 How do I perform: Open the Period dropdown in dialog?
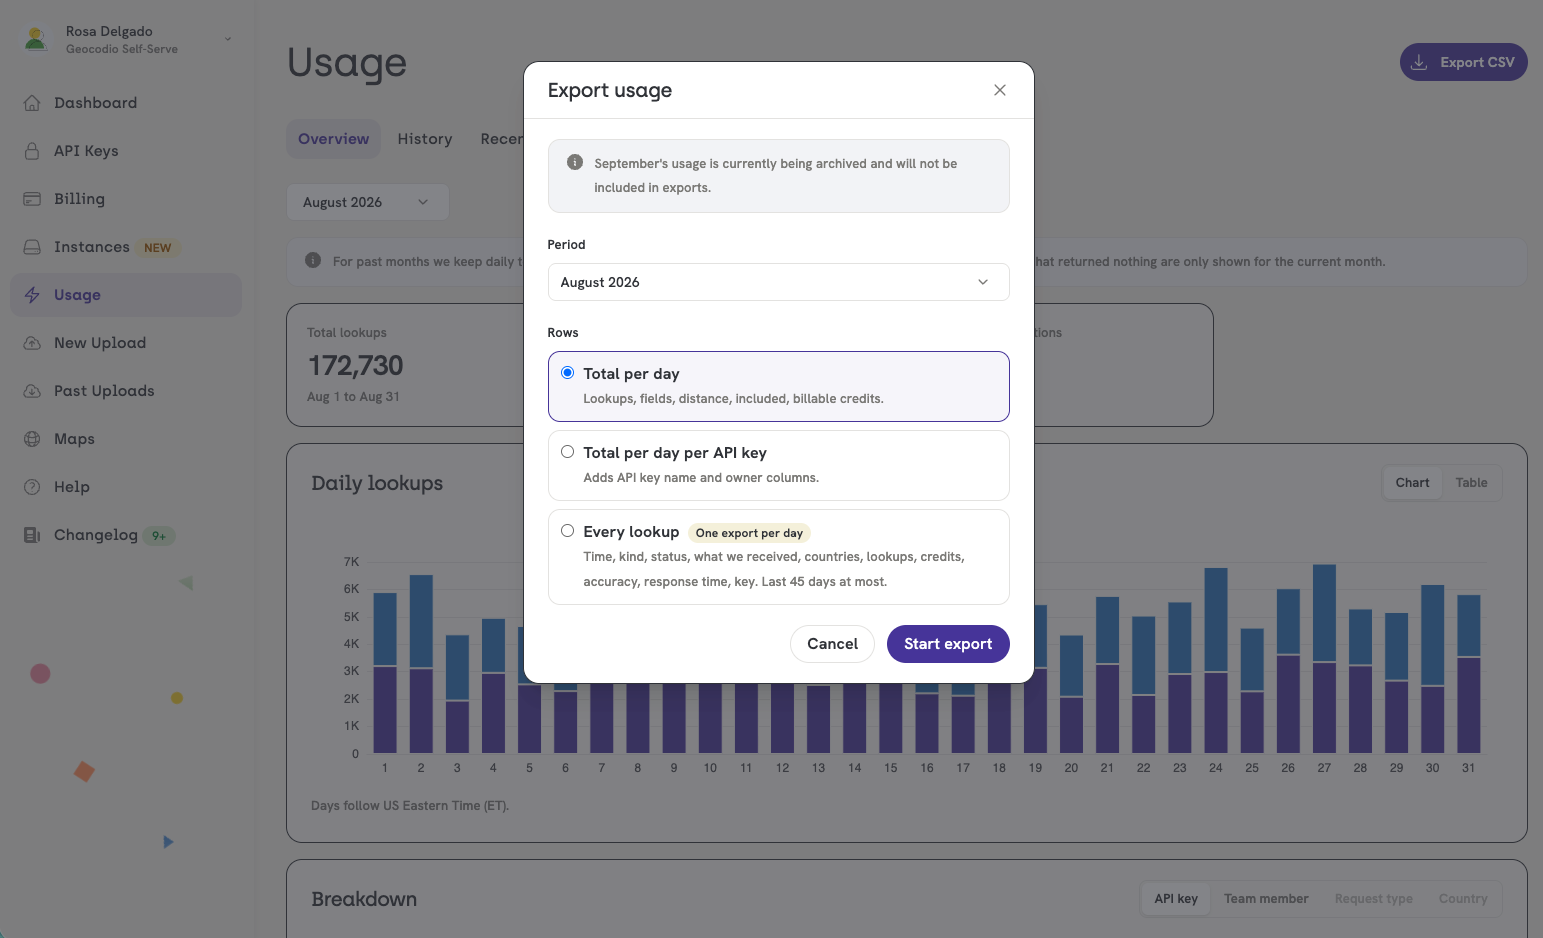778,282
